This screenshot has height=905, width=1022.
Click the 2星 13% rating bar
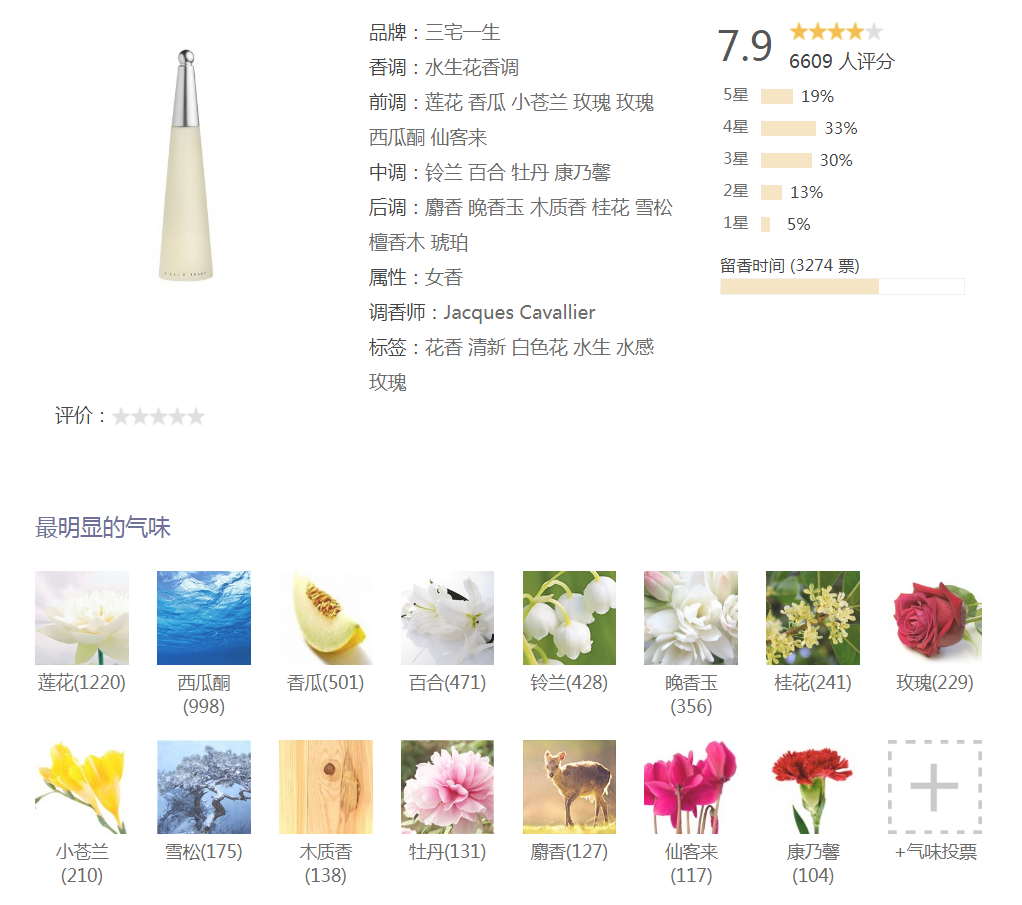point(772,192)
